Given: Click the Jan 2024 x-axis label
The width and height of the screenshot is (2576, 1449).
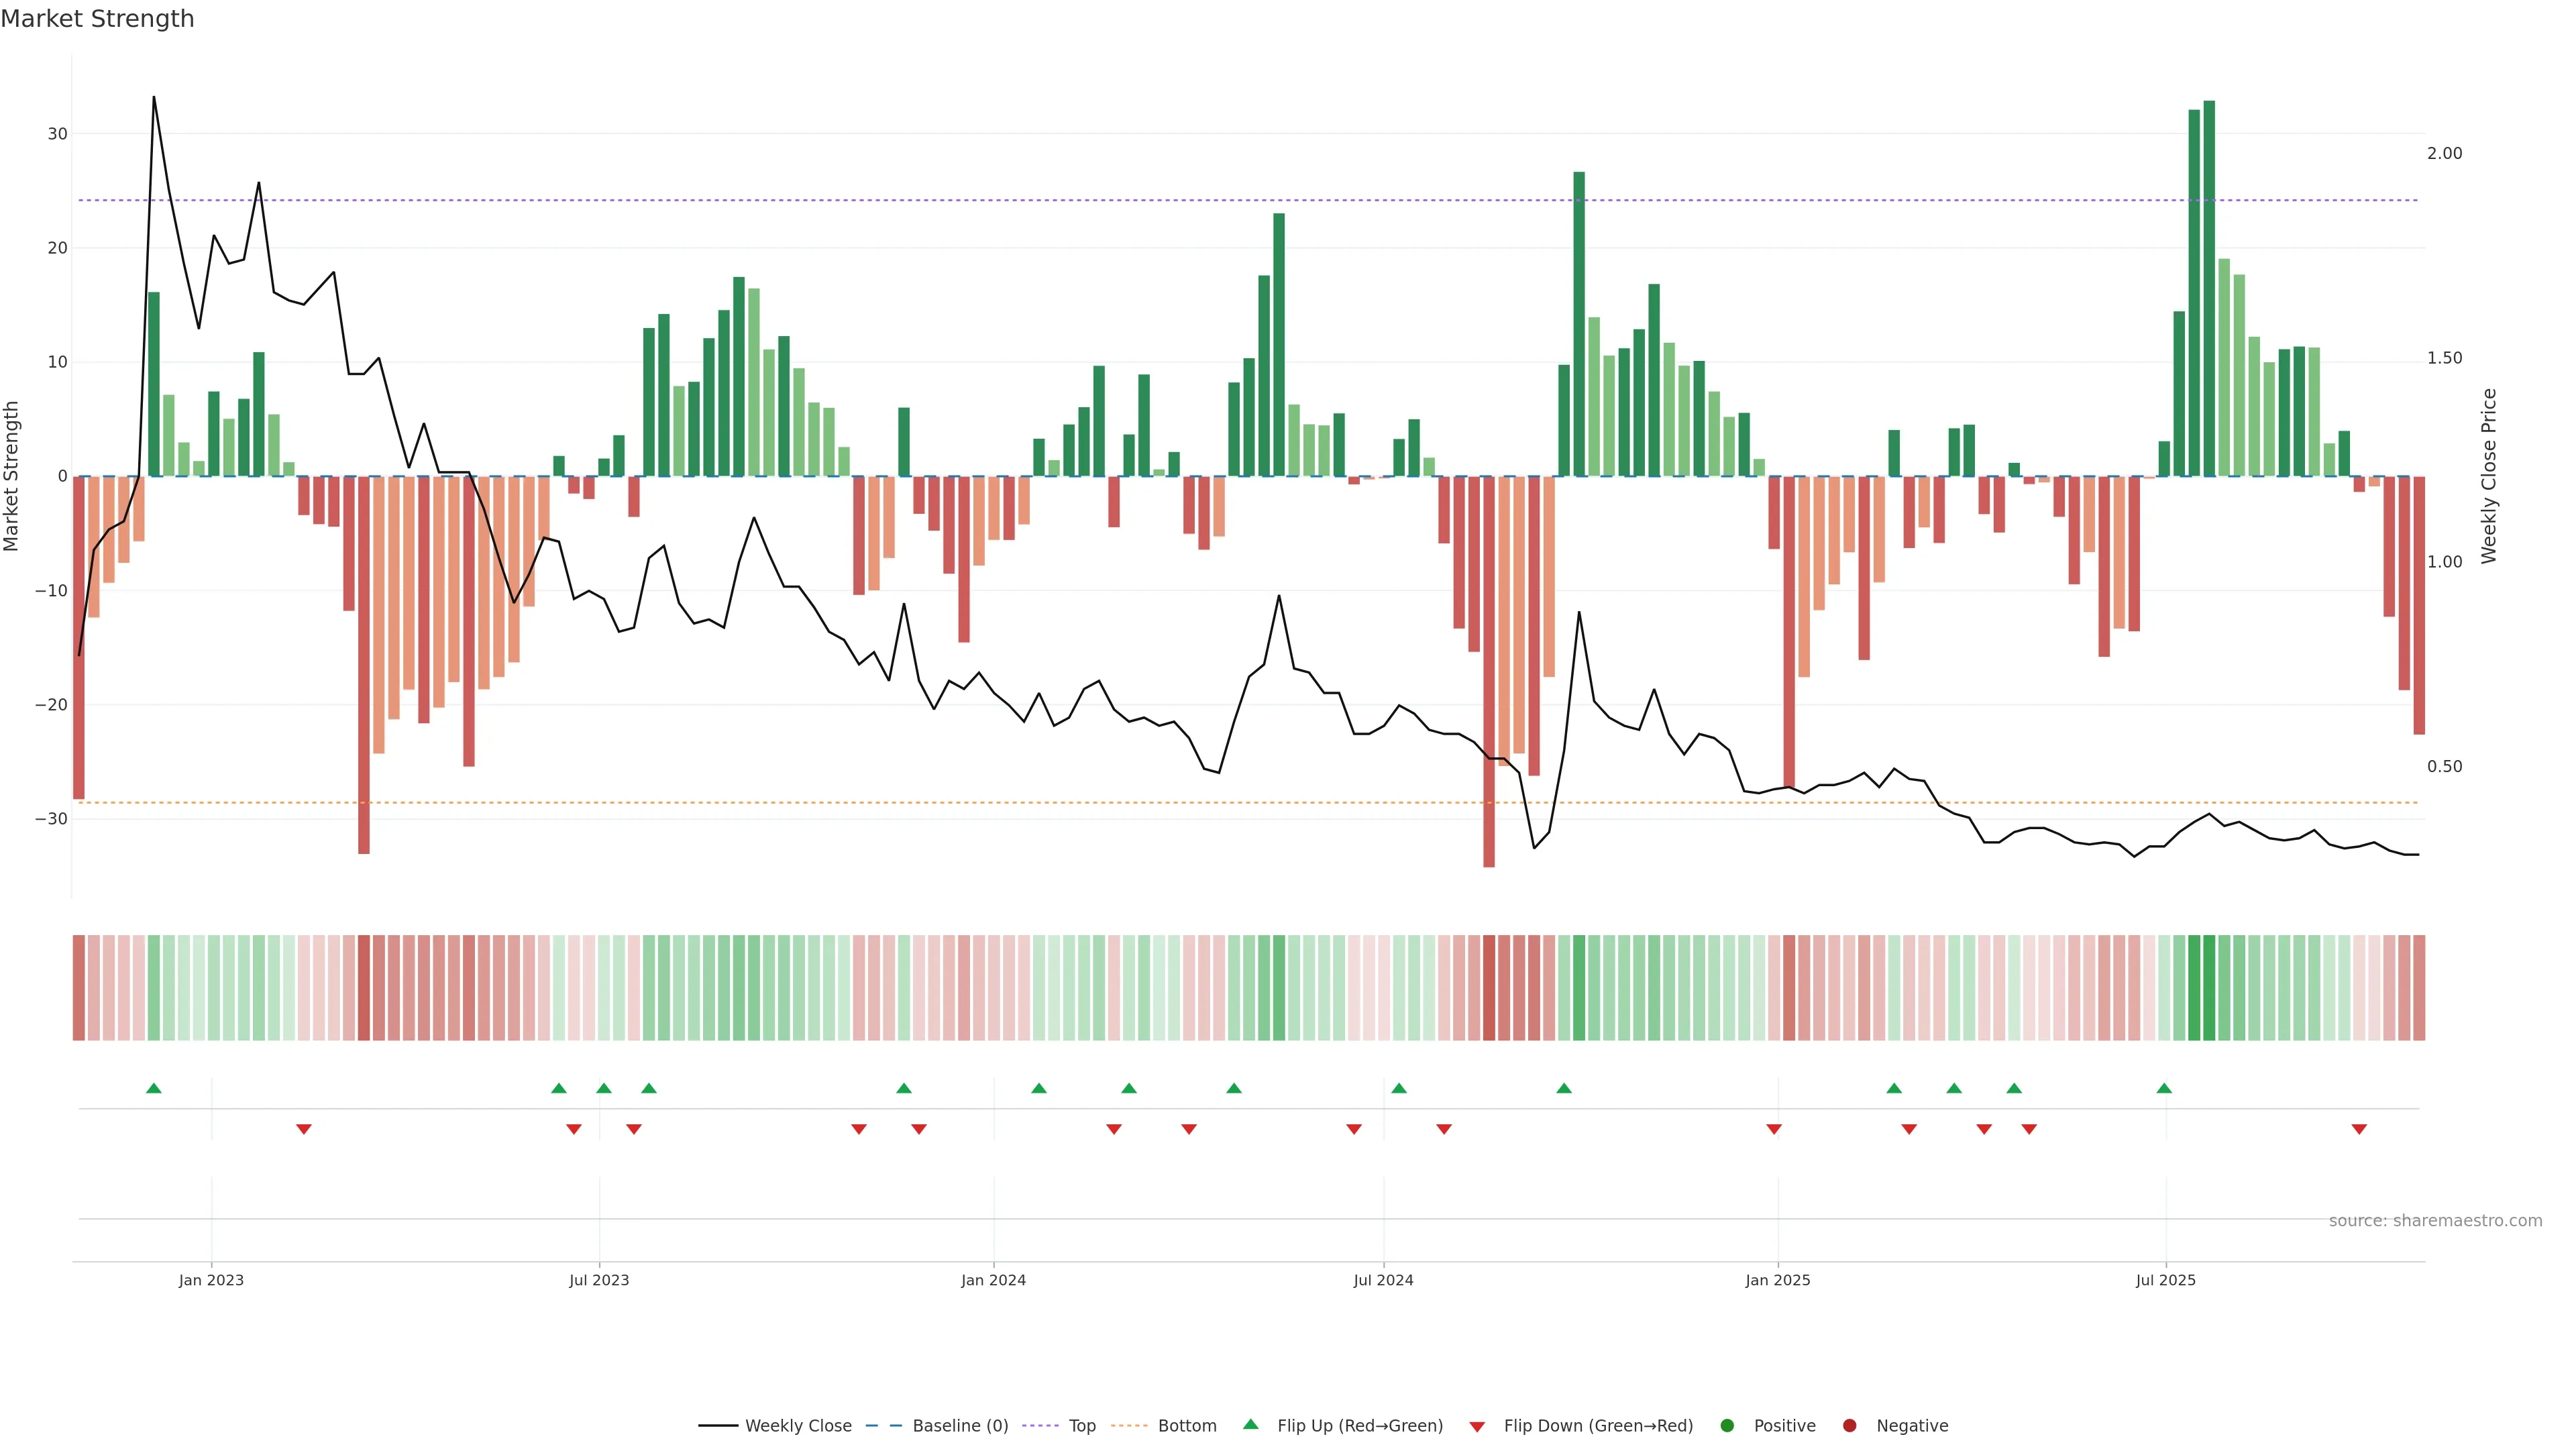Looking at the screenshot, I should [x=993, y=1280].
